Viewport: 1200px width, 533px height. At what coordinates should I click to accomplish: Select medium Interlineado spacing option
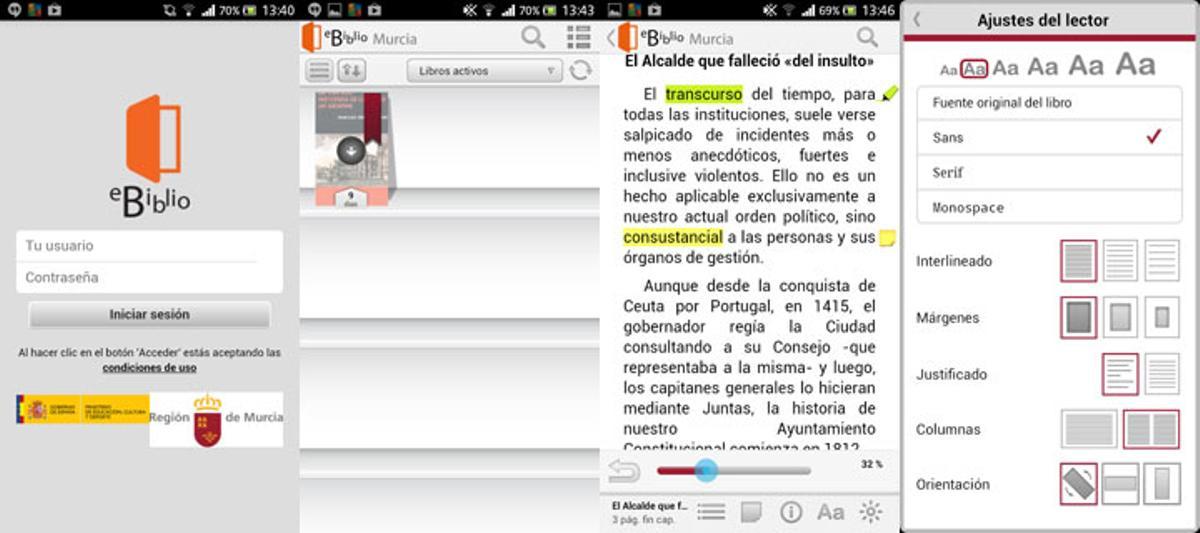(1120, 261)
